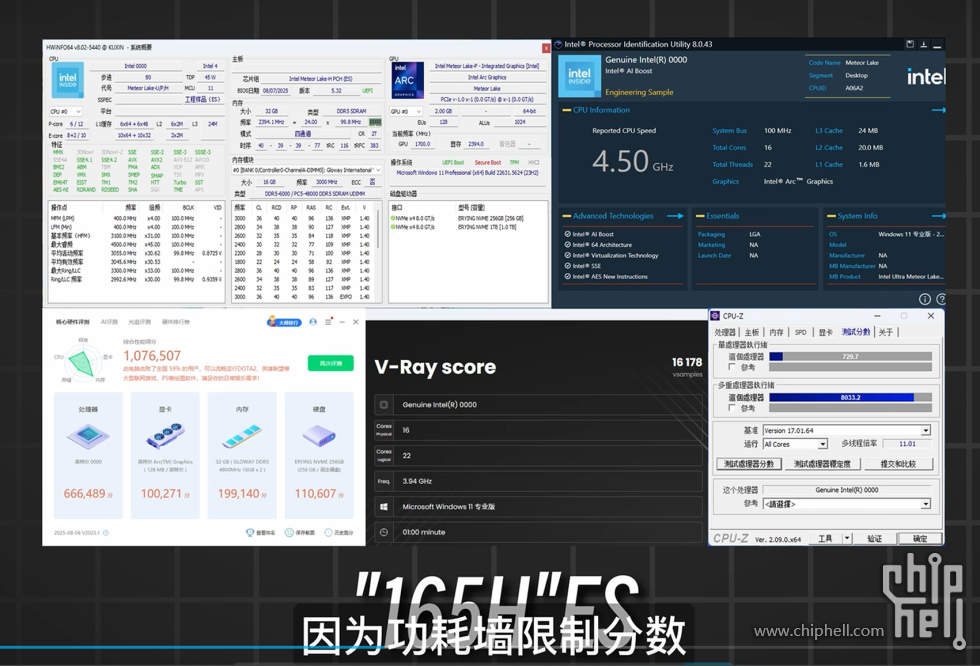Click the CPU chip icon in the V-Ray results
Viewport: 980px width, 666px height.
(384, 405)
